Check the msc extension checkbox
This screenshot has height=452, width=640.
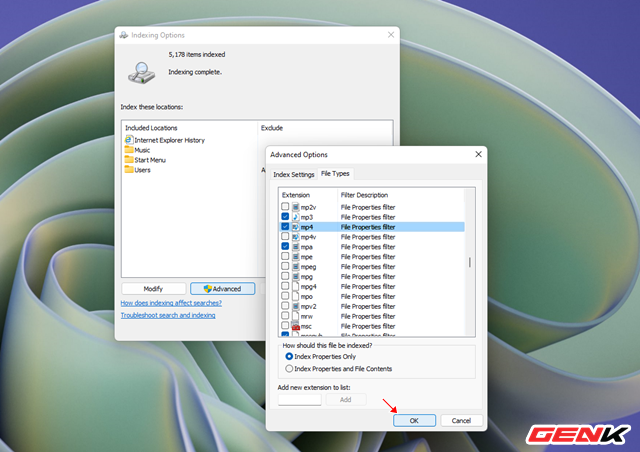(x=285, y=326)
